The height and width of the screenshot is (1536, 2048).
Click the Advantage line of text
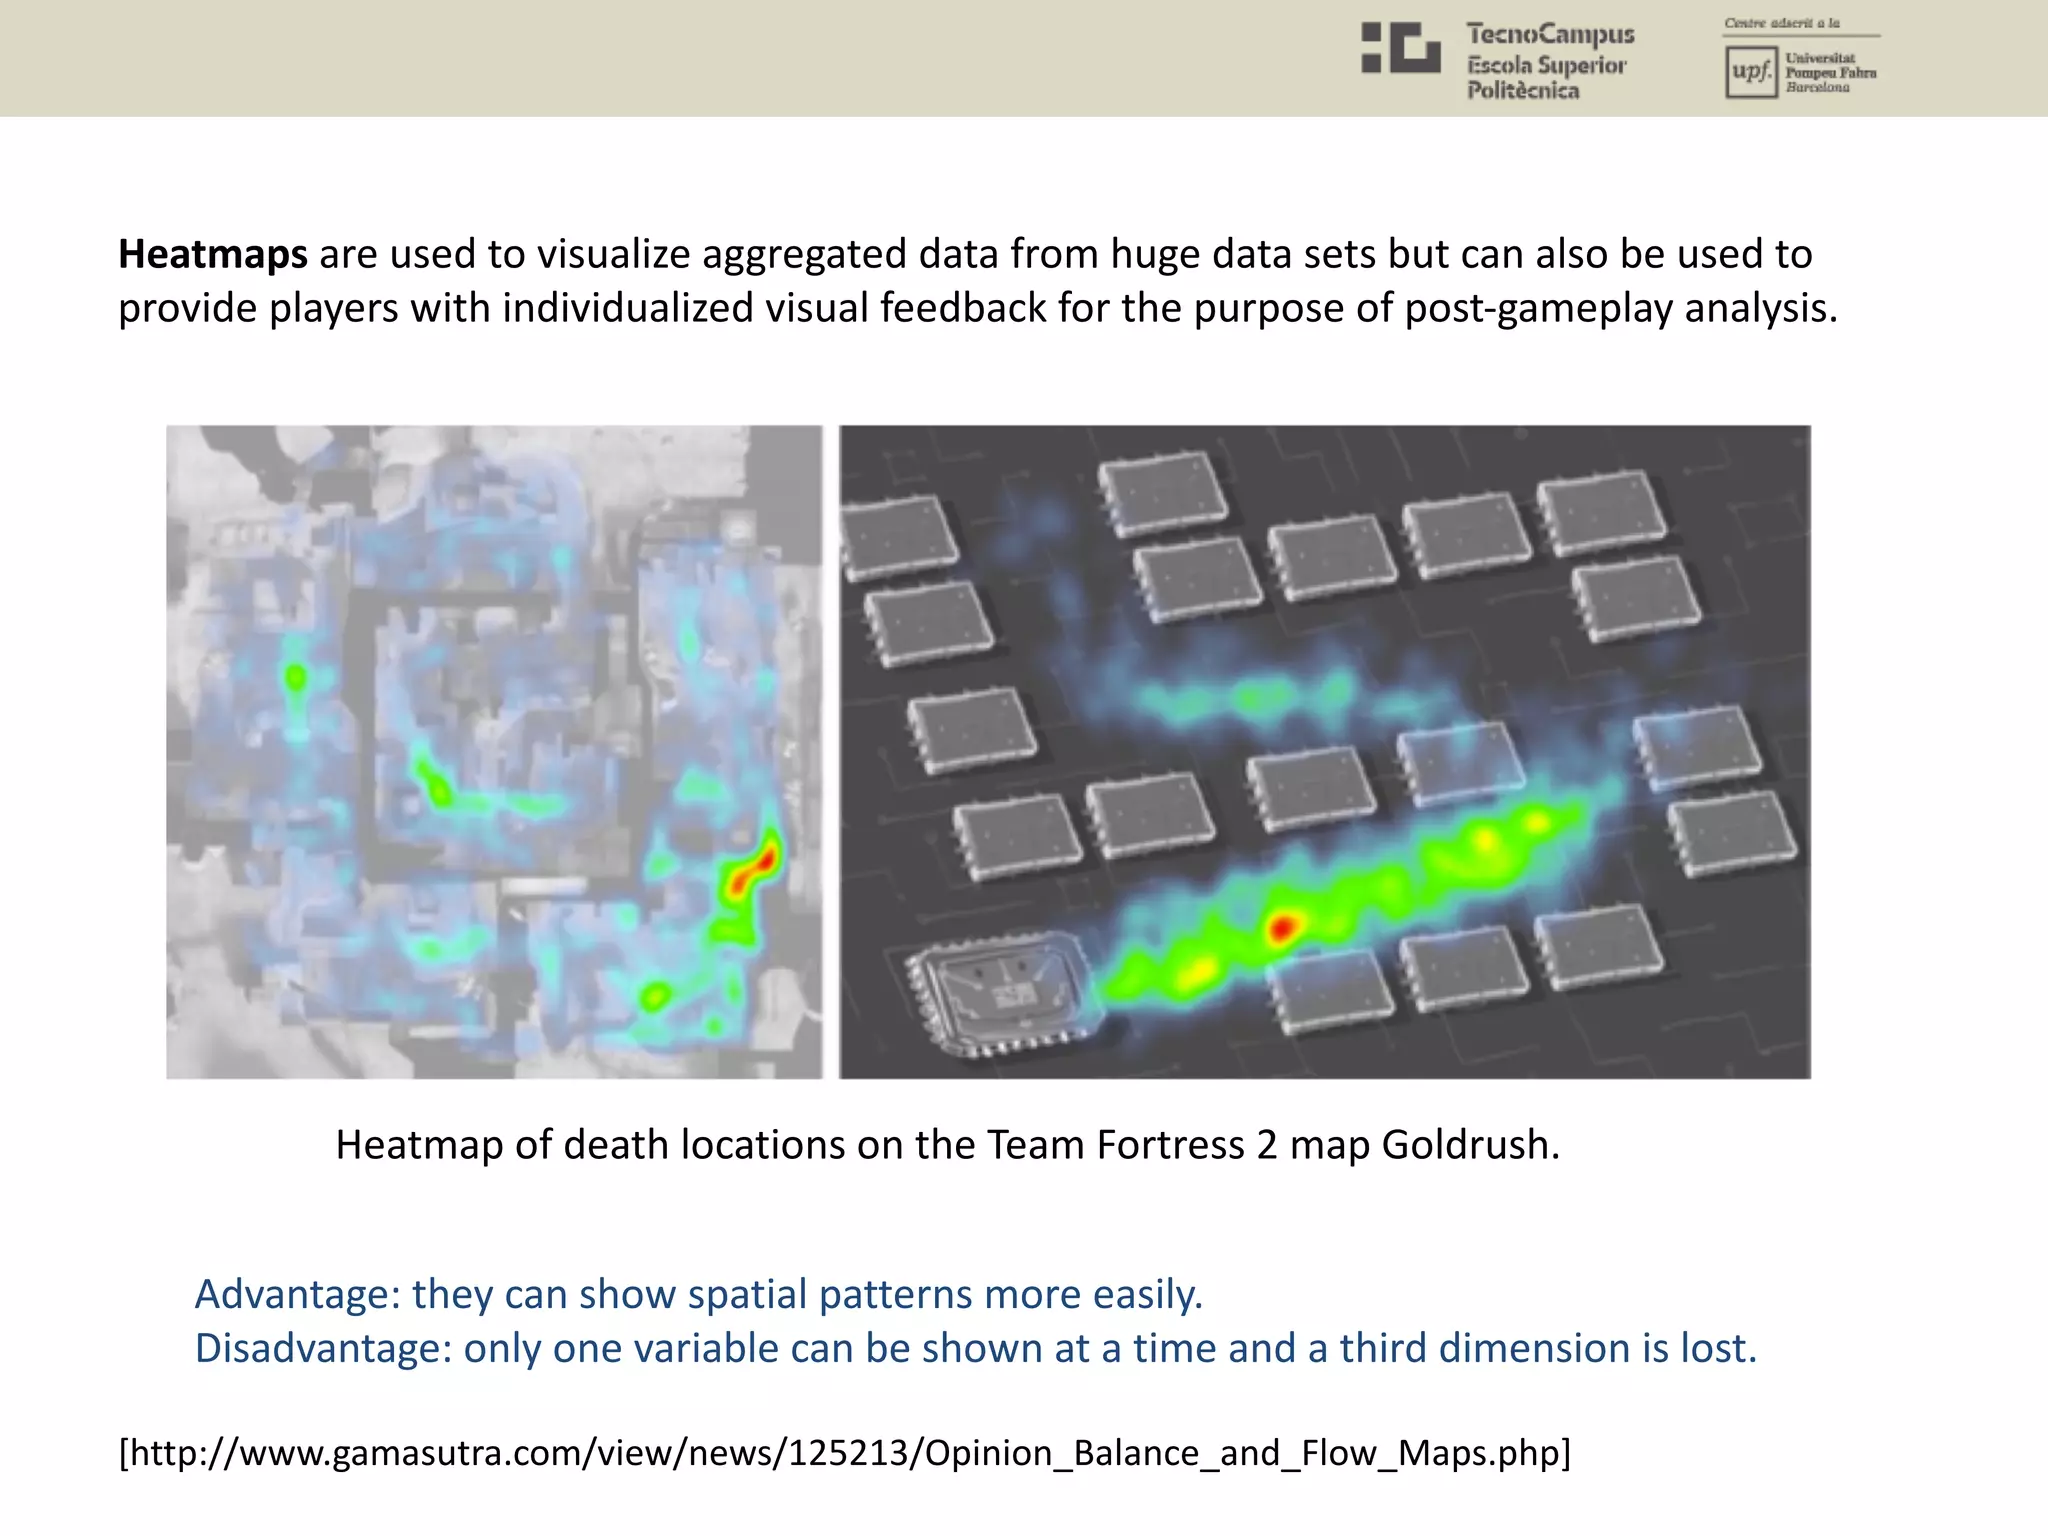[699, 1294]
